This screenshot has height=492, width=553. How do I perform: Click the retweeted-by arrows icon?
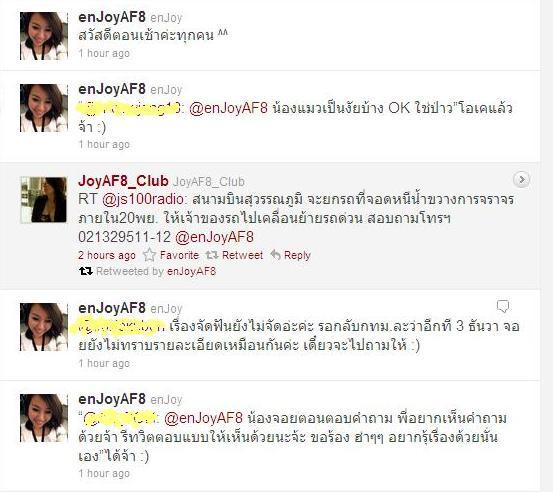click(86, 271)
